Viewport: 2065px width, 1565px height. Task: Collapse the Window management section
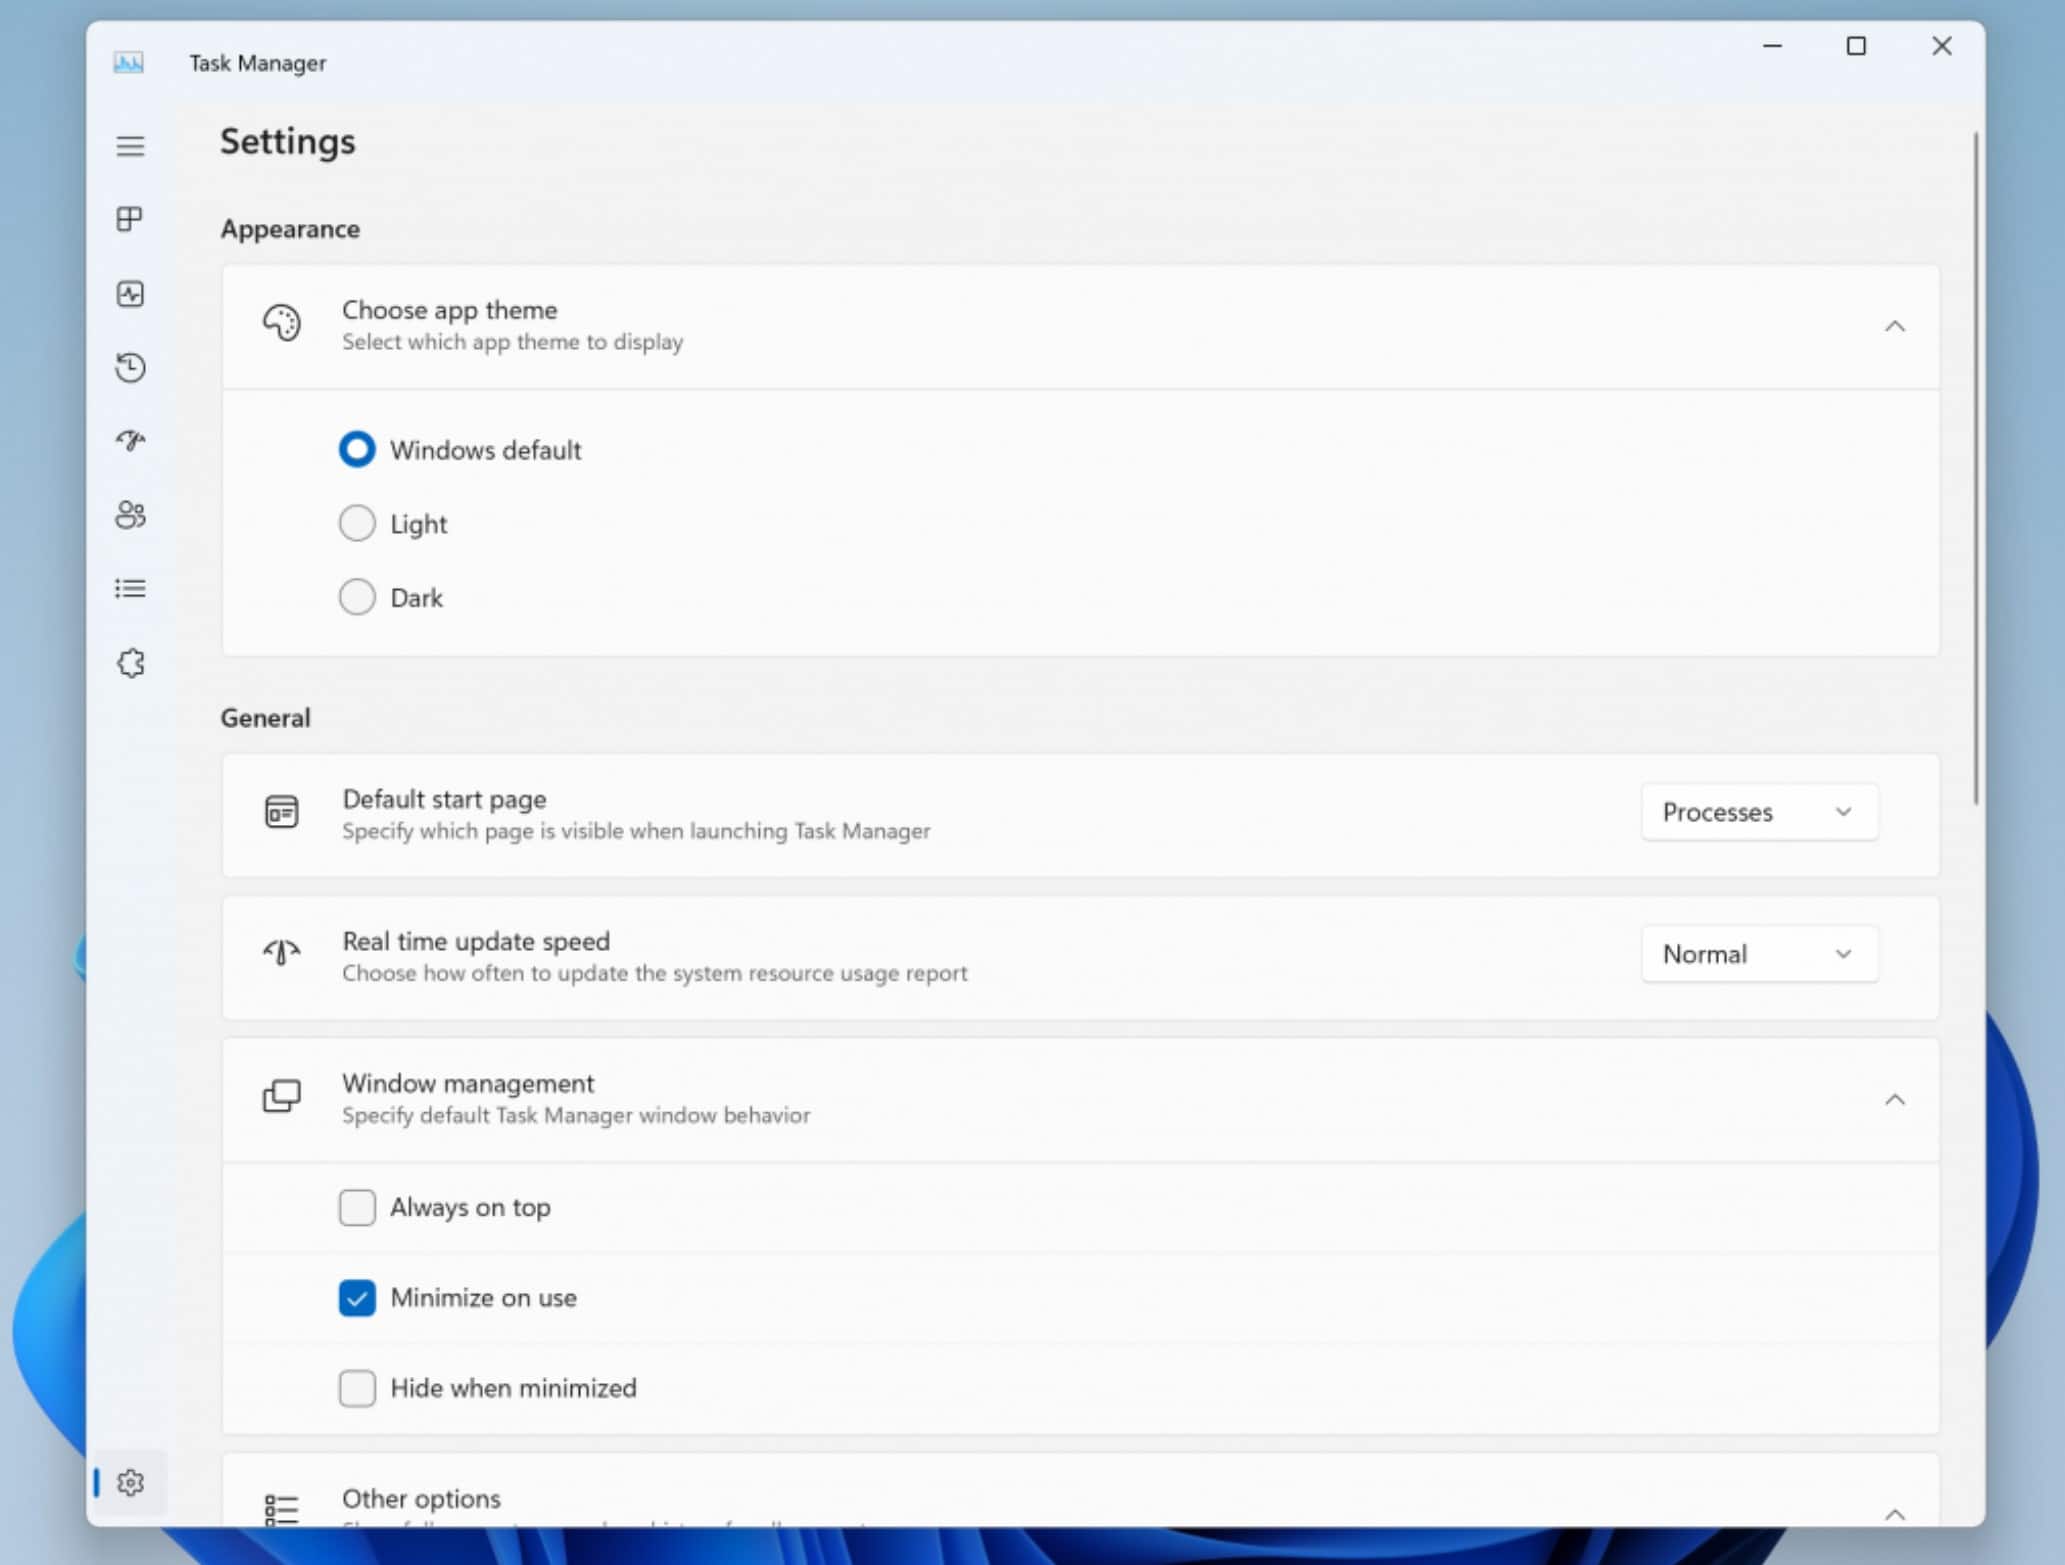pos(1894,1099)
